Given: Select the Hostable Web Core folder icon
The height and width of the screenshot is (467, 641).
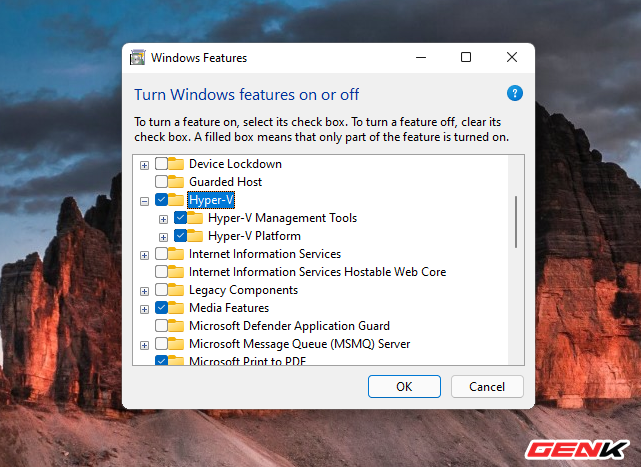Looking at the screenshot, I should tap(176, 272).
